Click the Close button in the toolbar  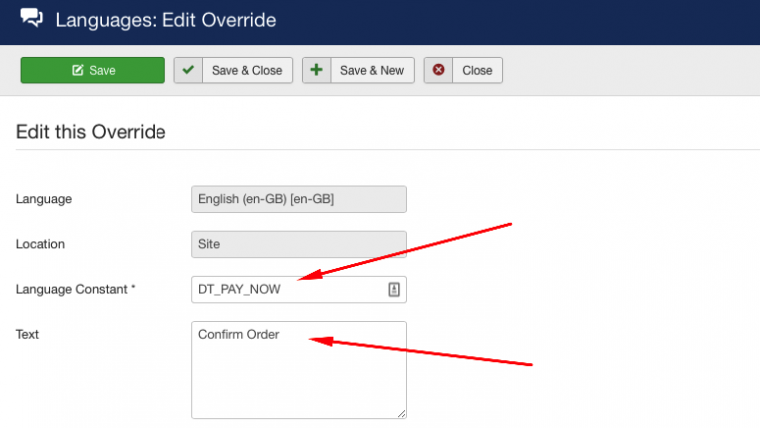(463, 70)
